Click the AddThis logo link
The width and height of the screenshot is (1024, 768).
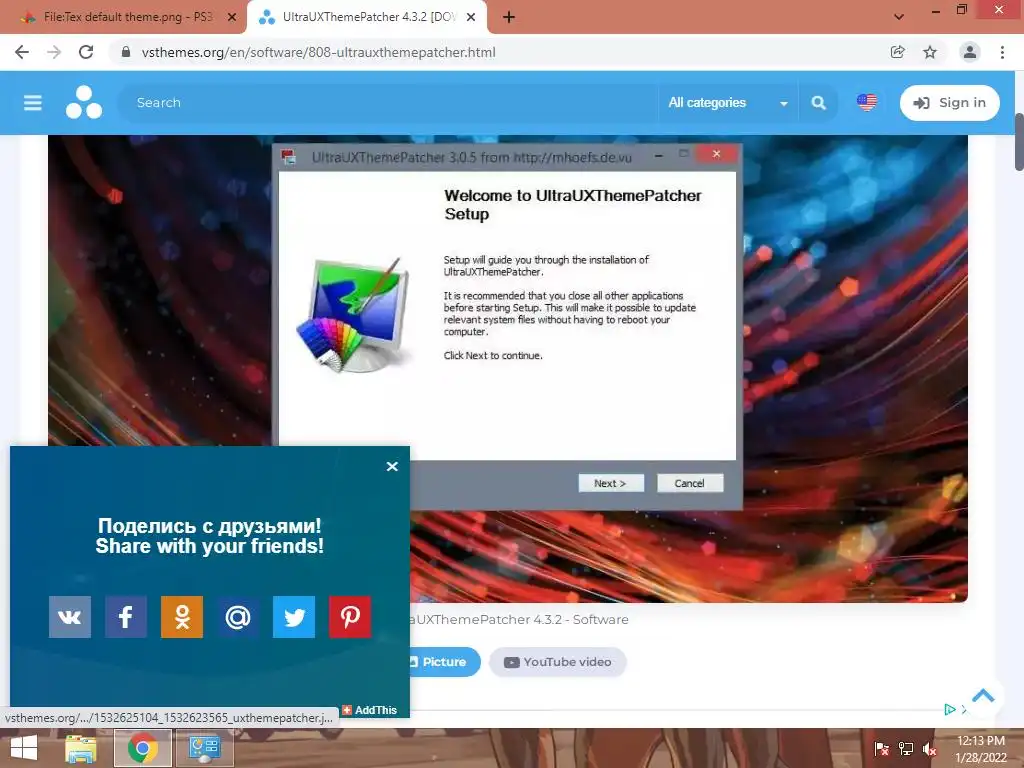pyautogui.click(x=370, y=710)
